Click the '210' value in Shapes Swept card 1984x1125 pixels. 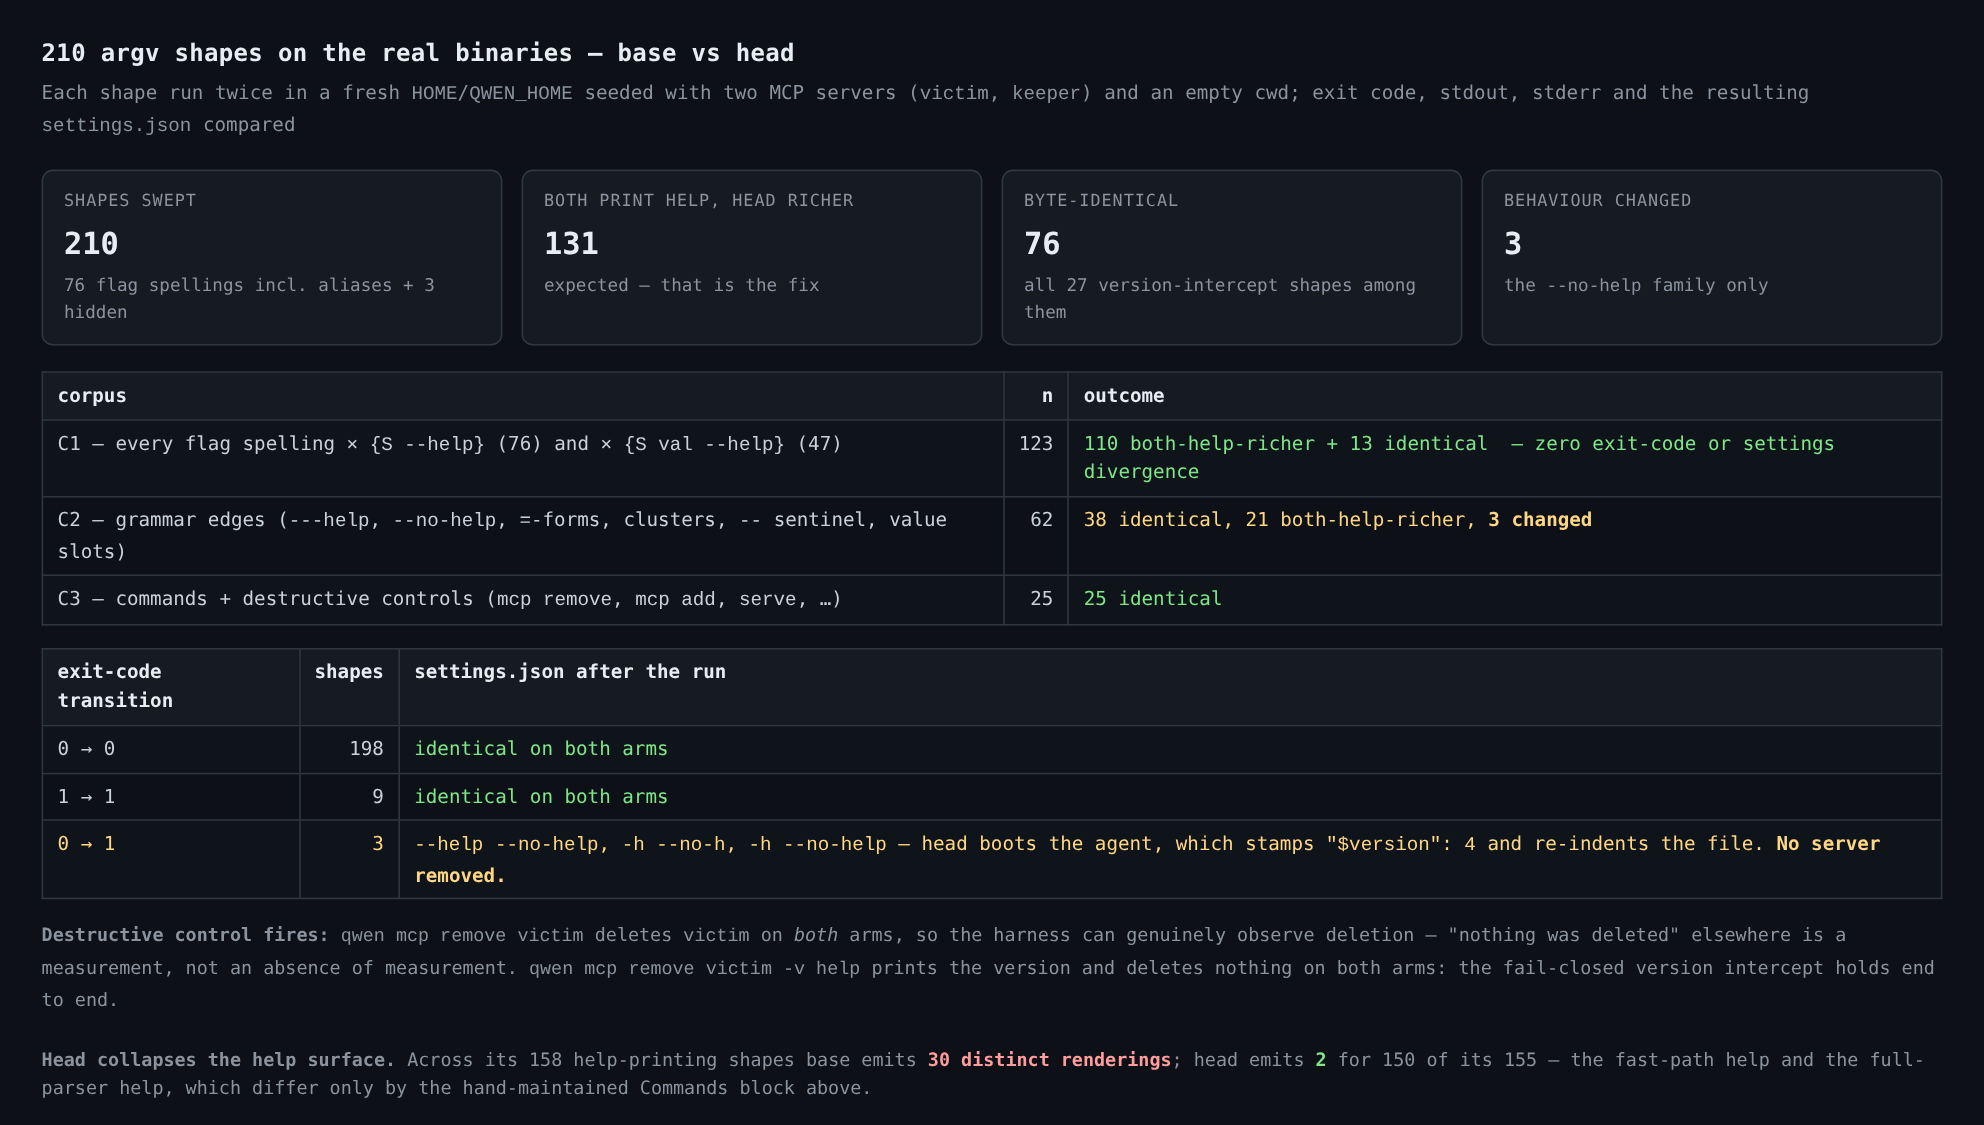click(91, 243)
